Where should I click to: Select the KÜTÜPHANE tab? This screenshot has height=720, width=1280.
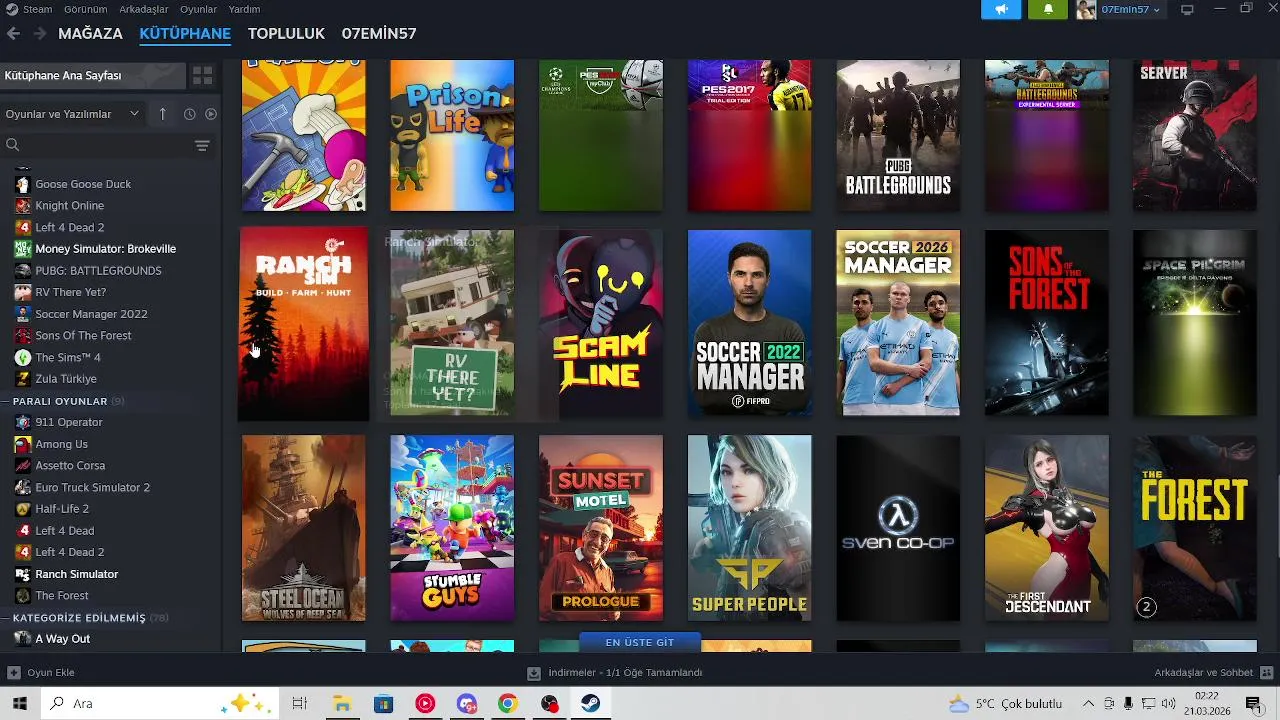[185, 33]
